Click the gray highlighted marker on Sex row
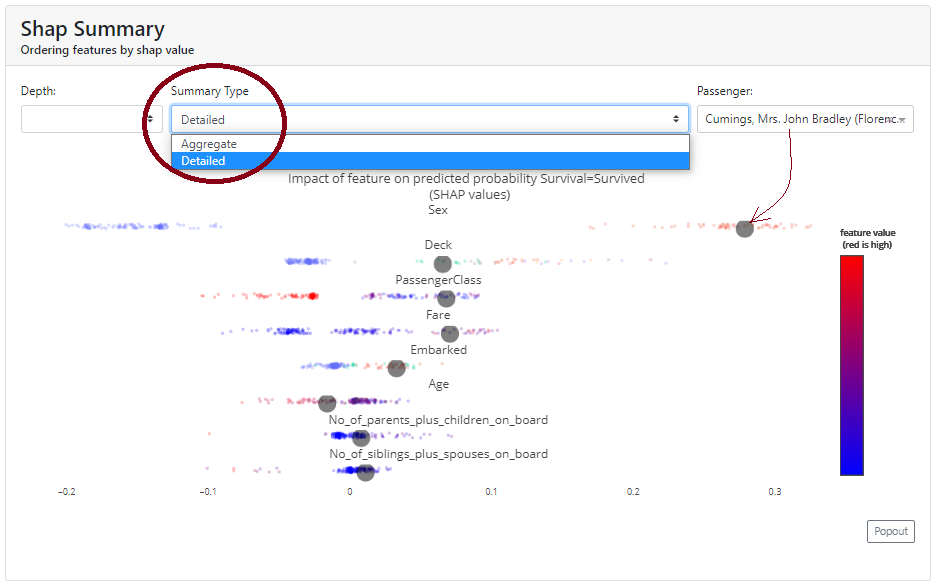This screenshot has width=935, height=584. coord(744,228)
